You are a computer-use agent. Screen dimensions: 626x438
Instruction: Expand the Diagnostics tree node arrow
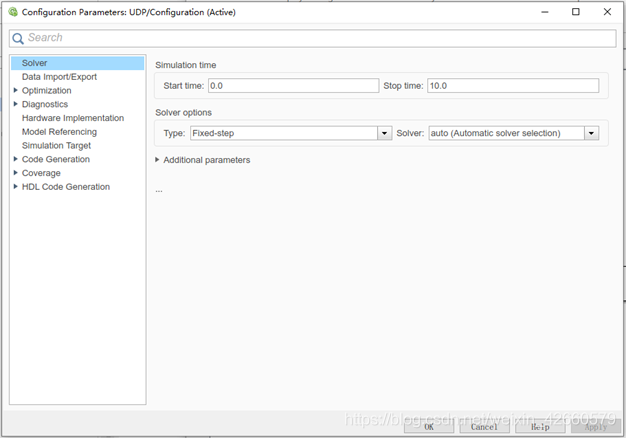(x=16, y=104)
